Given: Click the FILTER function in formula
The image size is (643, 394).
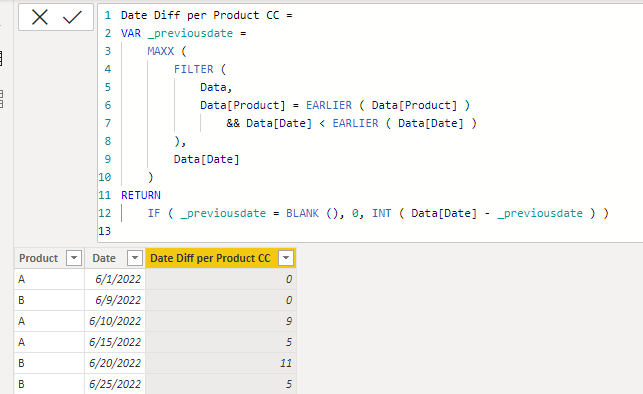Looking at the screenshot, I should pos(194,69).
